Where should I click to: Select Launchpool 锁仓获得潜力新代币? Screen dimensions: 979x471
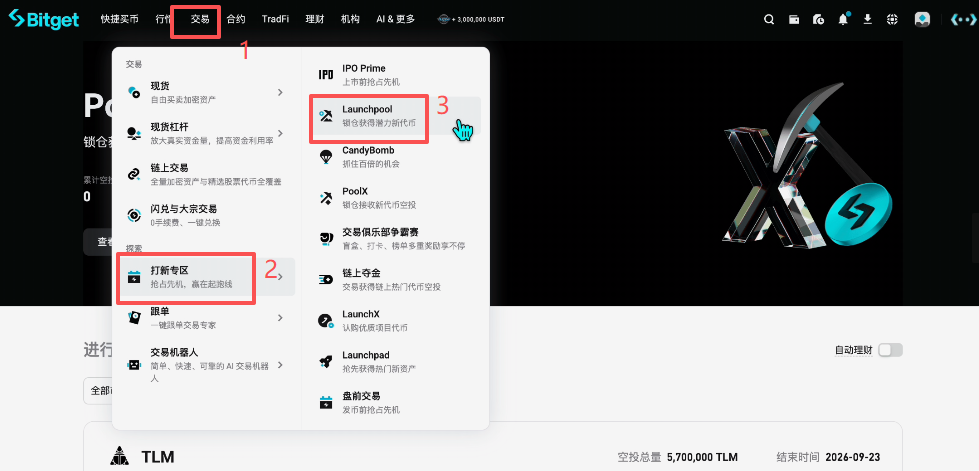pos(395,116)
